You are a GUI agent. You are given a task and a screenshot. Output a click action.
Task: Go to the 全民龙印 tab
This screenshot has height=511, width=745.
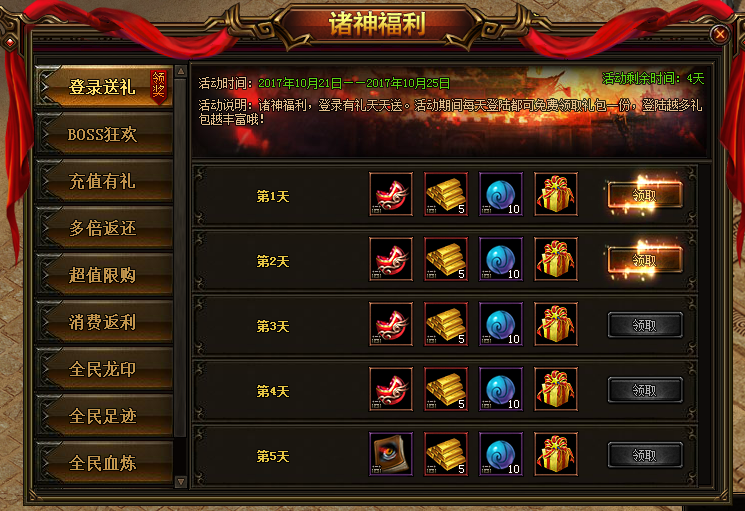click(104, 369)
